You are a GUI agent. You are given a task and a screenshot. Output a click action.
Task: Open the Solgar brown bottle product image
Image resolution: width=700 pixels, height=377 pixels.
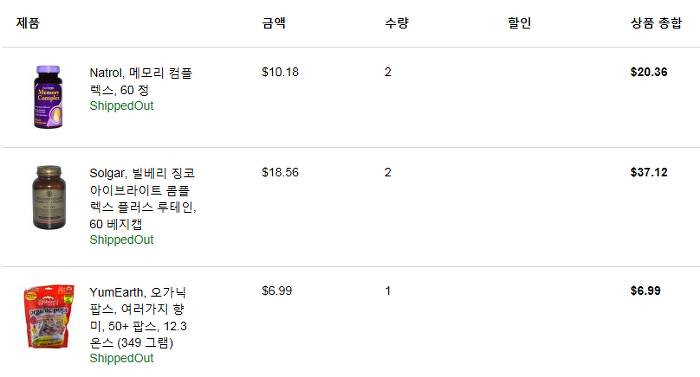(49, 197)
